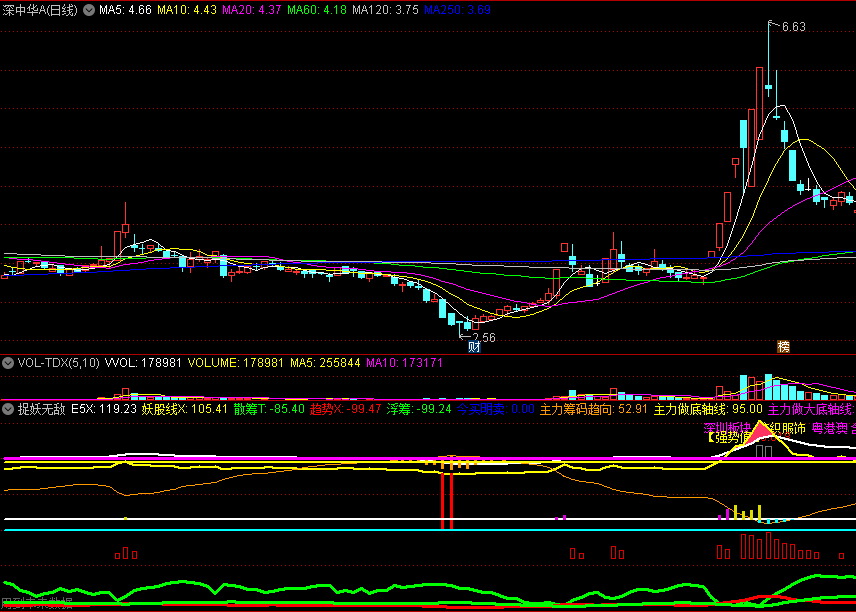This screenshot has height=612, width=856.
Task: Click the volume MA10: 173171 value
Action: tap(404, 363)
